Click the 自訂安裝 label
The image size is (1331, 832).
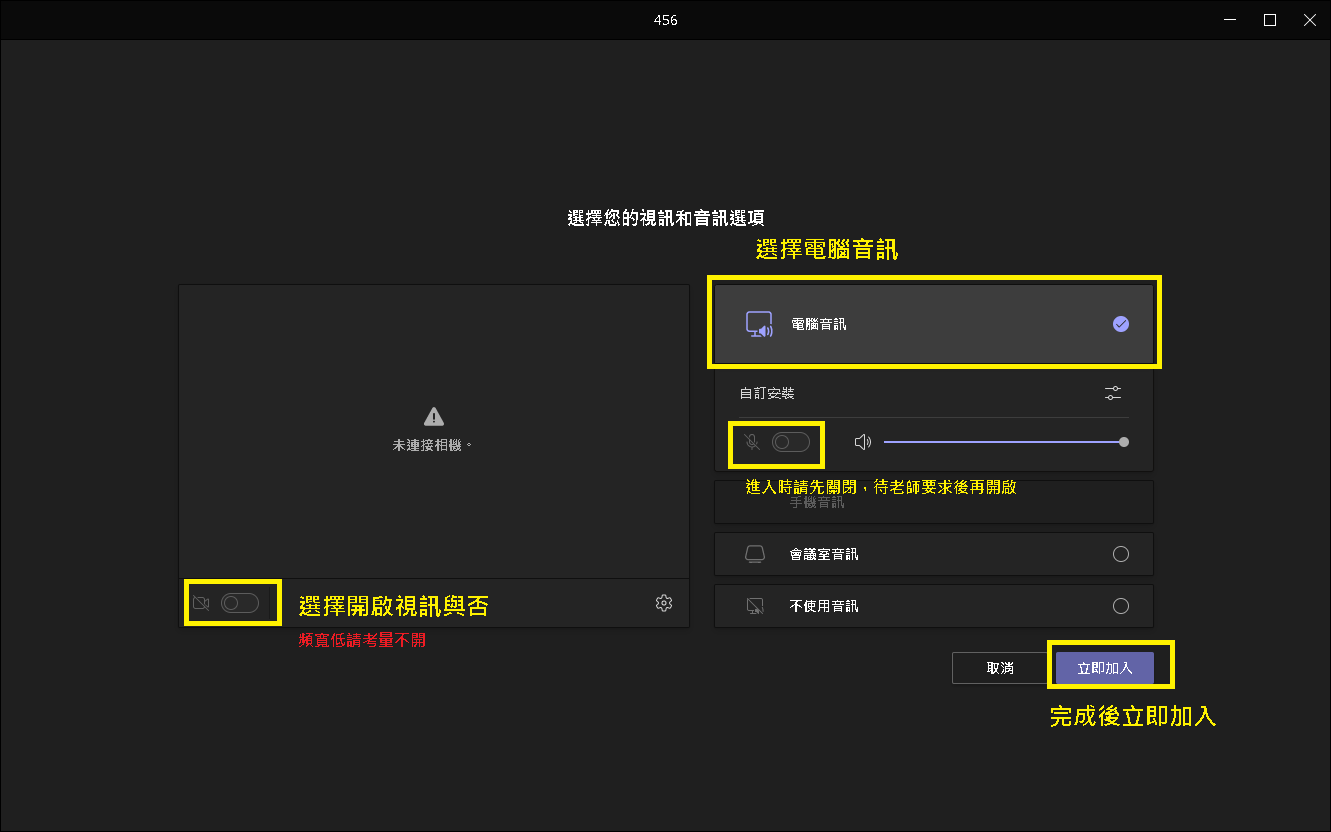click(767, 393)
